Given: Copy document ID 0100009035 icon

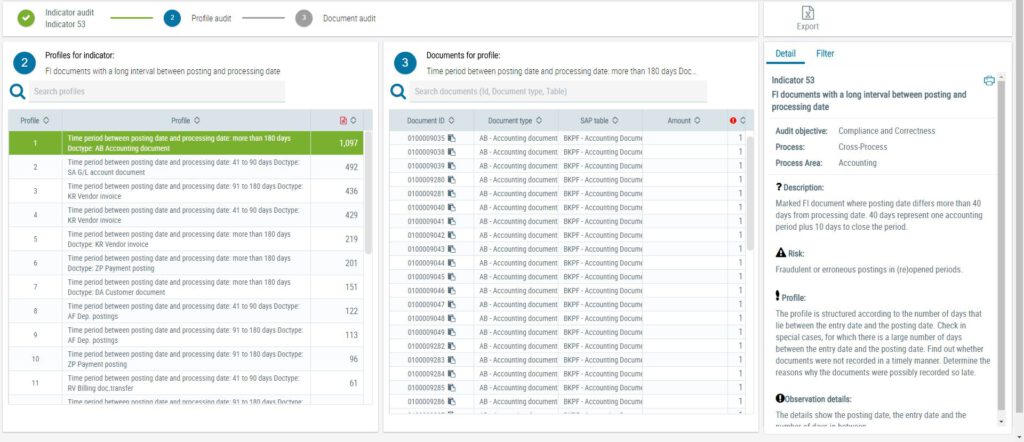Looking at the screenshot, I should pos(451,138).
